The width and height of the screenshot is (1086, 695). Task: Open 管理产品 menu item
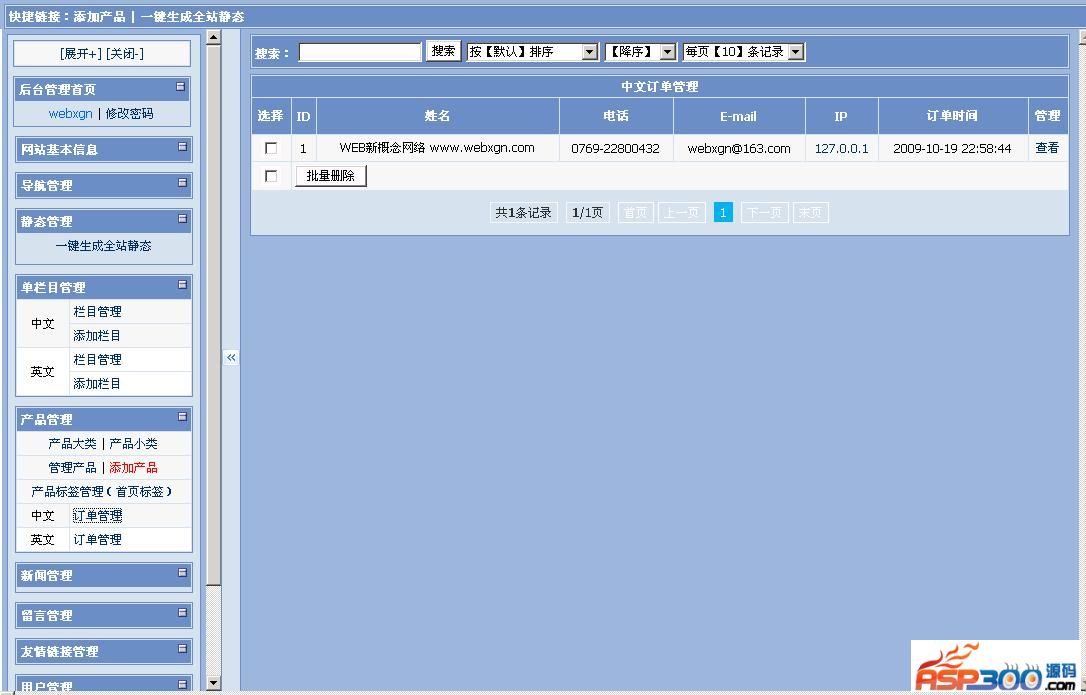(x=72, y=468)
